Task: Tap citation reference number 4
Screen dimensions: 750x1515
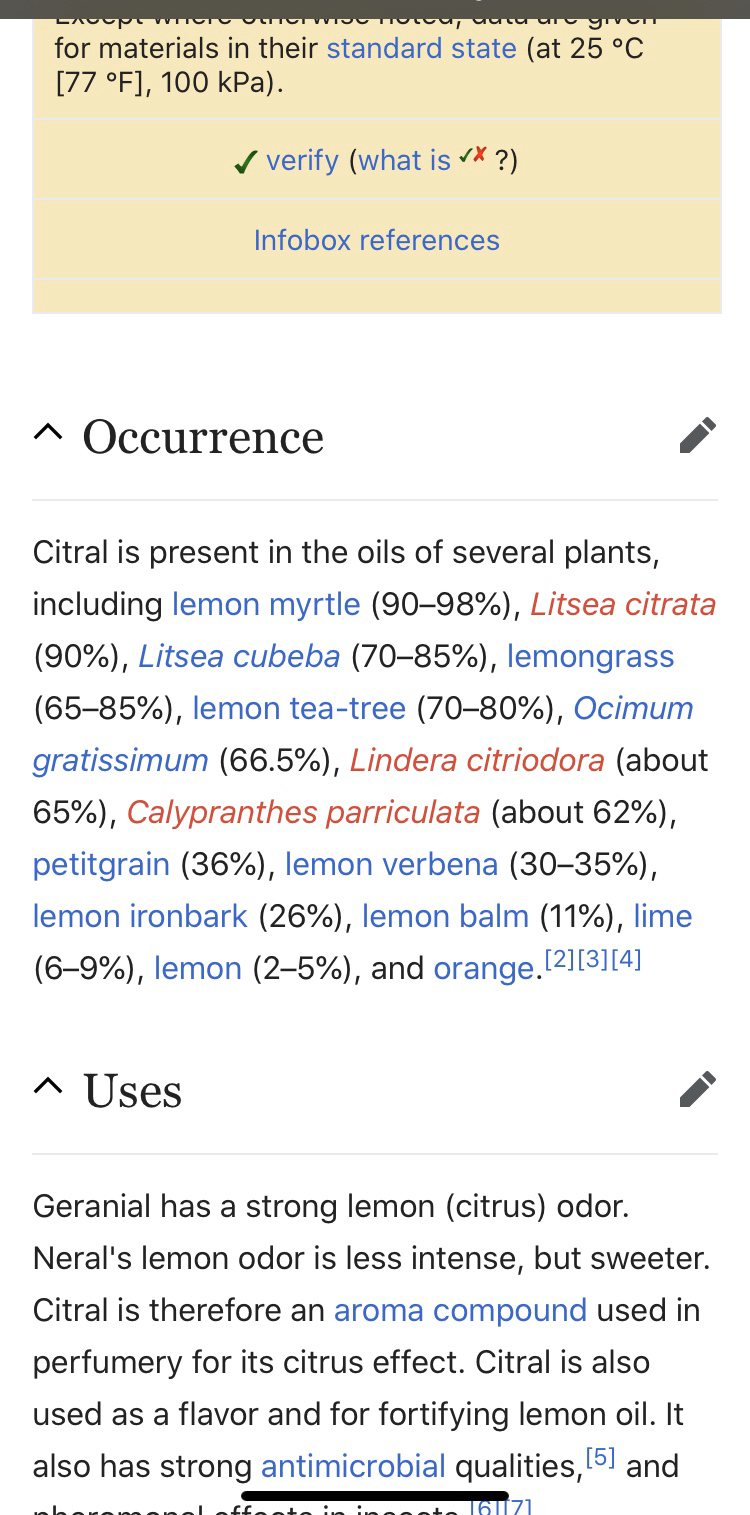Action: coord(626,959)
